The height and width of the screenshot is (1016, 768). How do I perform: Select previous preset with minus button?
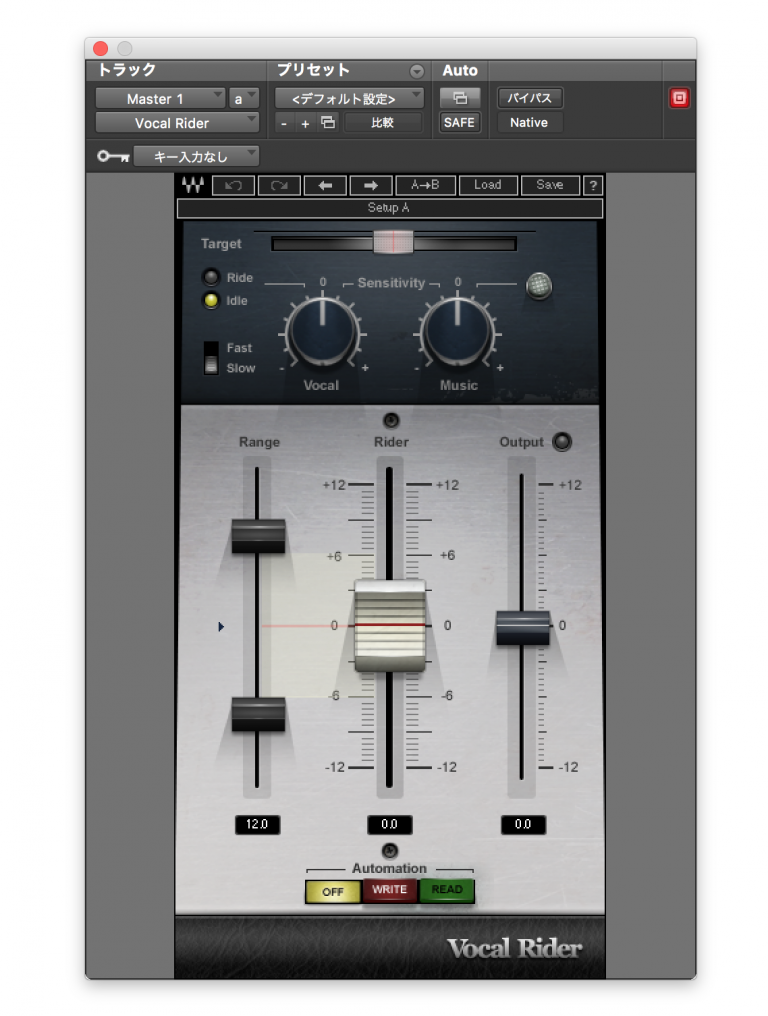[x=284, y=122]
